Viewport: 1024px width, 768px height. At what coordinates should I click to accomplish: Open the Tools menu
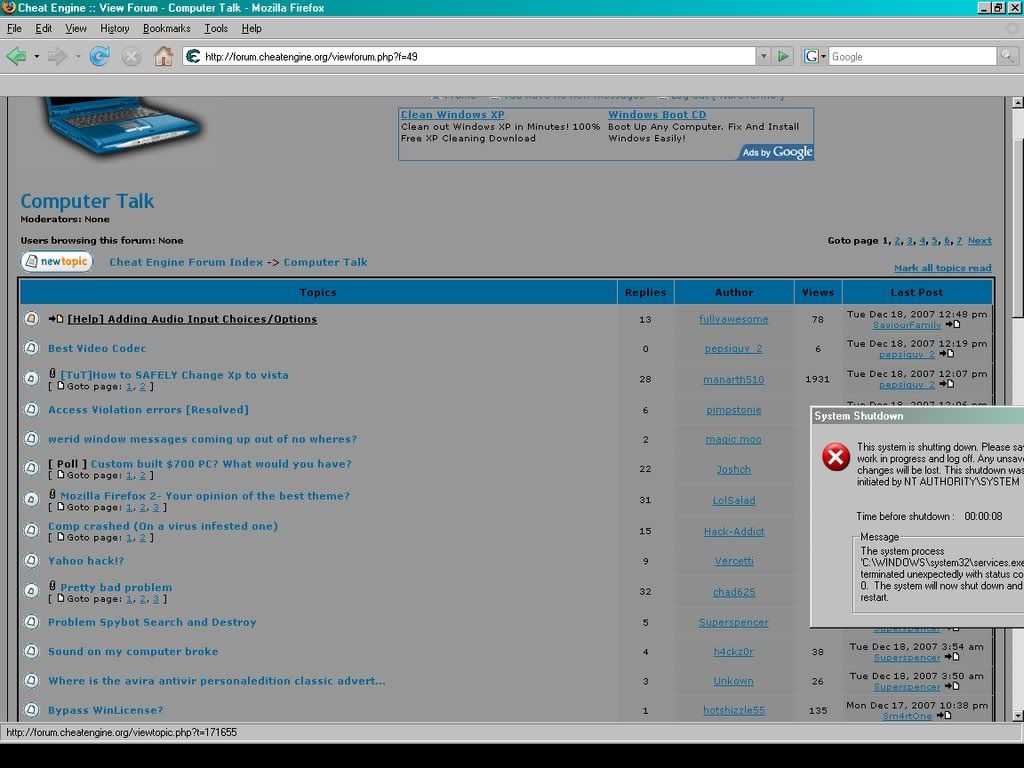[x=216, y=29]
